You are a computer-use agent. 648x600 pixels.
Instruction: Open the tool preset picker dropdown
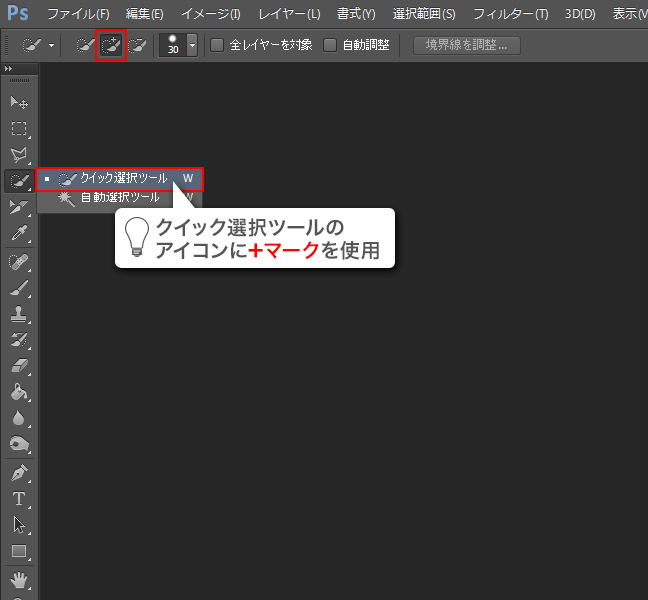[x=51, y=45]
